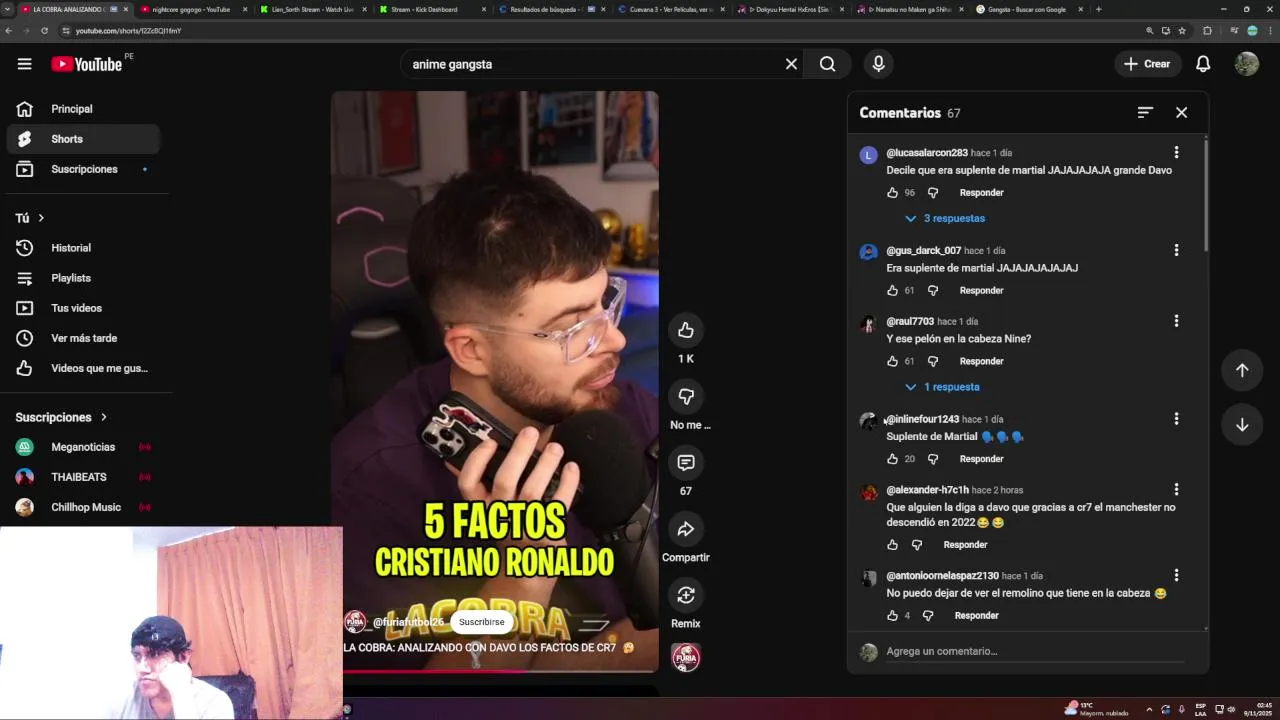Open options menu on raul7703's comment
The height and width of the screenshot is (720, 1280).
click(x=1176, y=321)
